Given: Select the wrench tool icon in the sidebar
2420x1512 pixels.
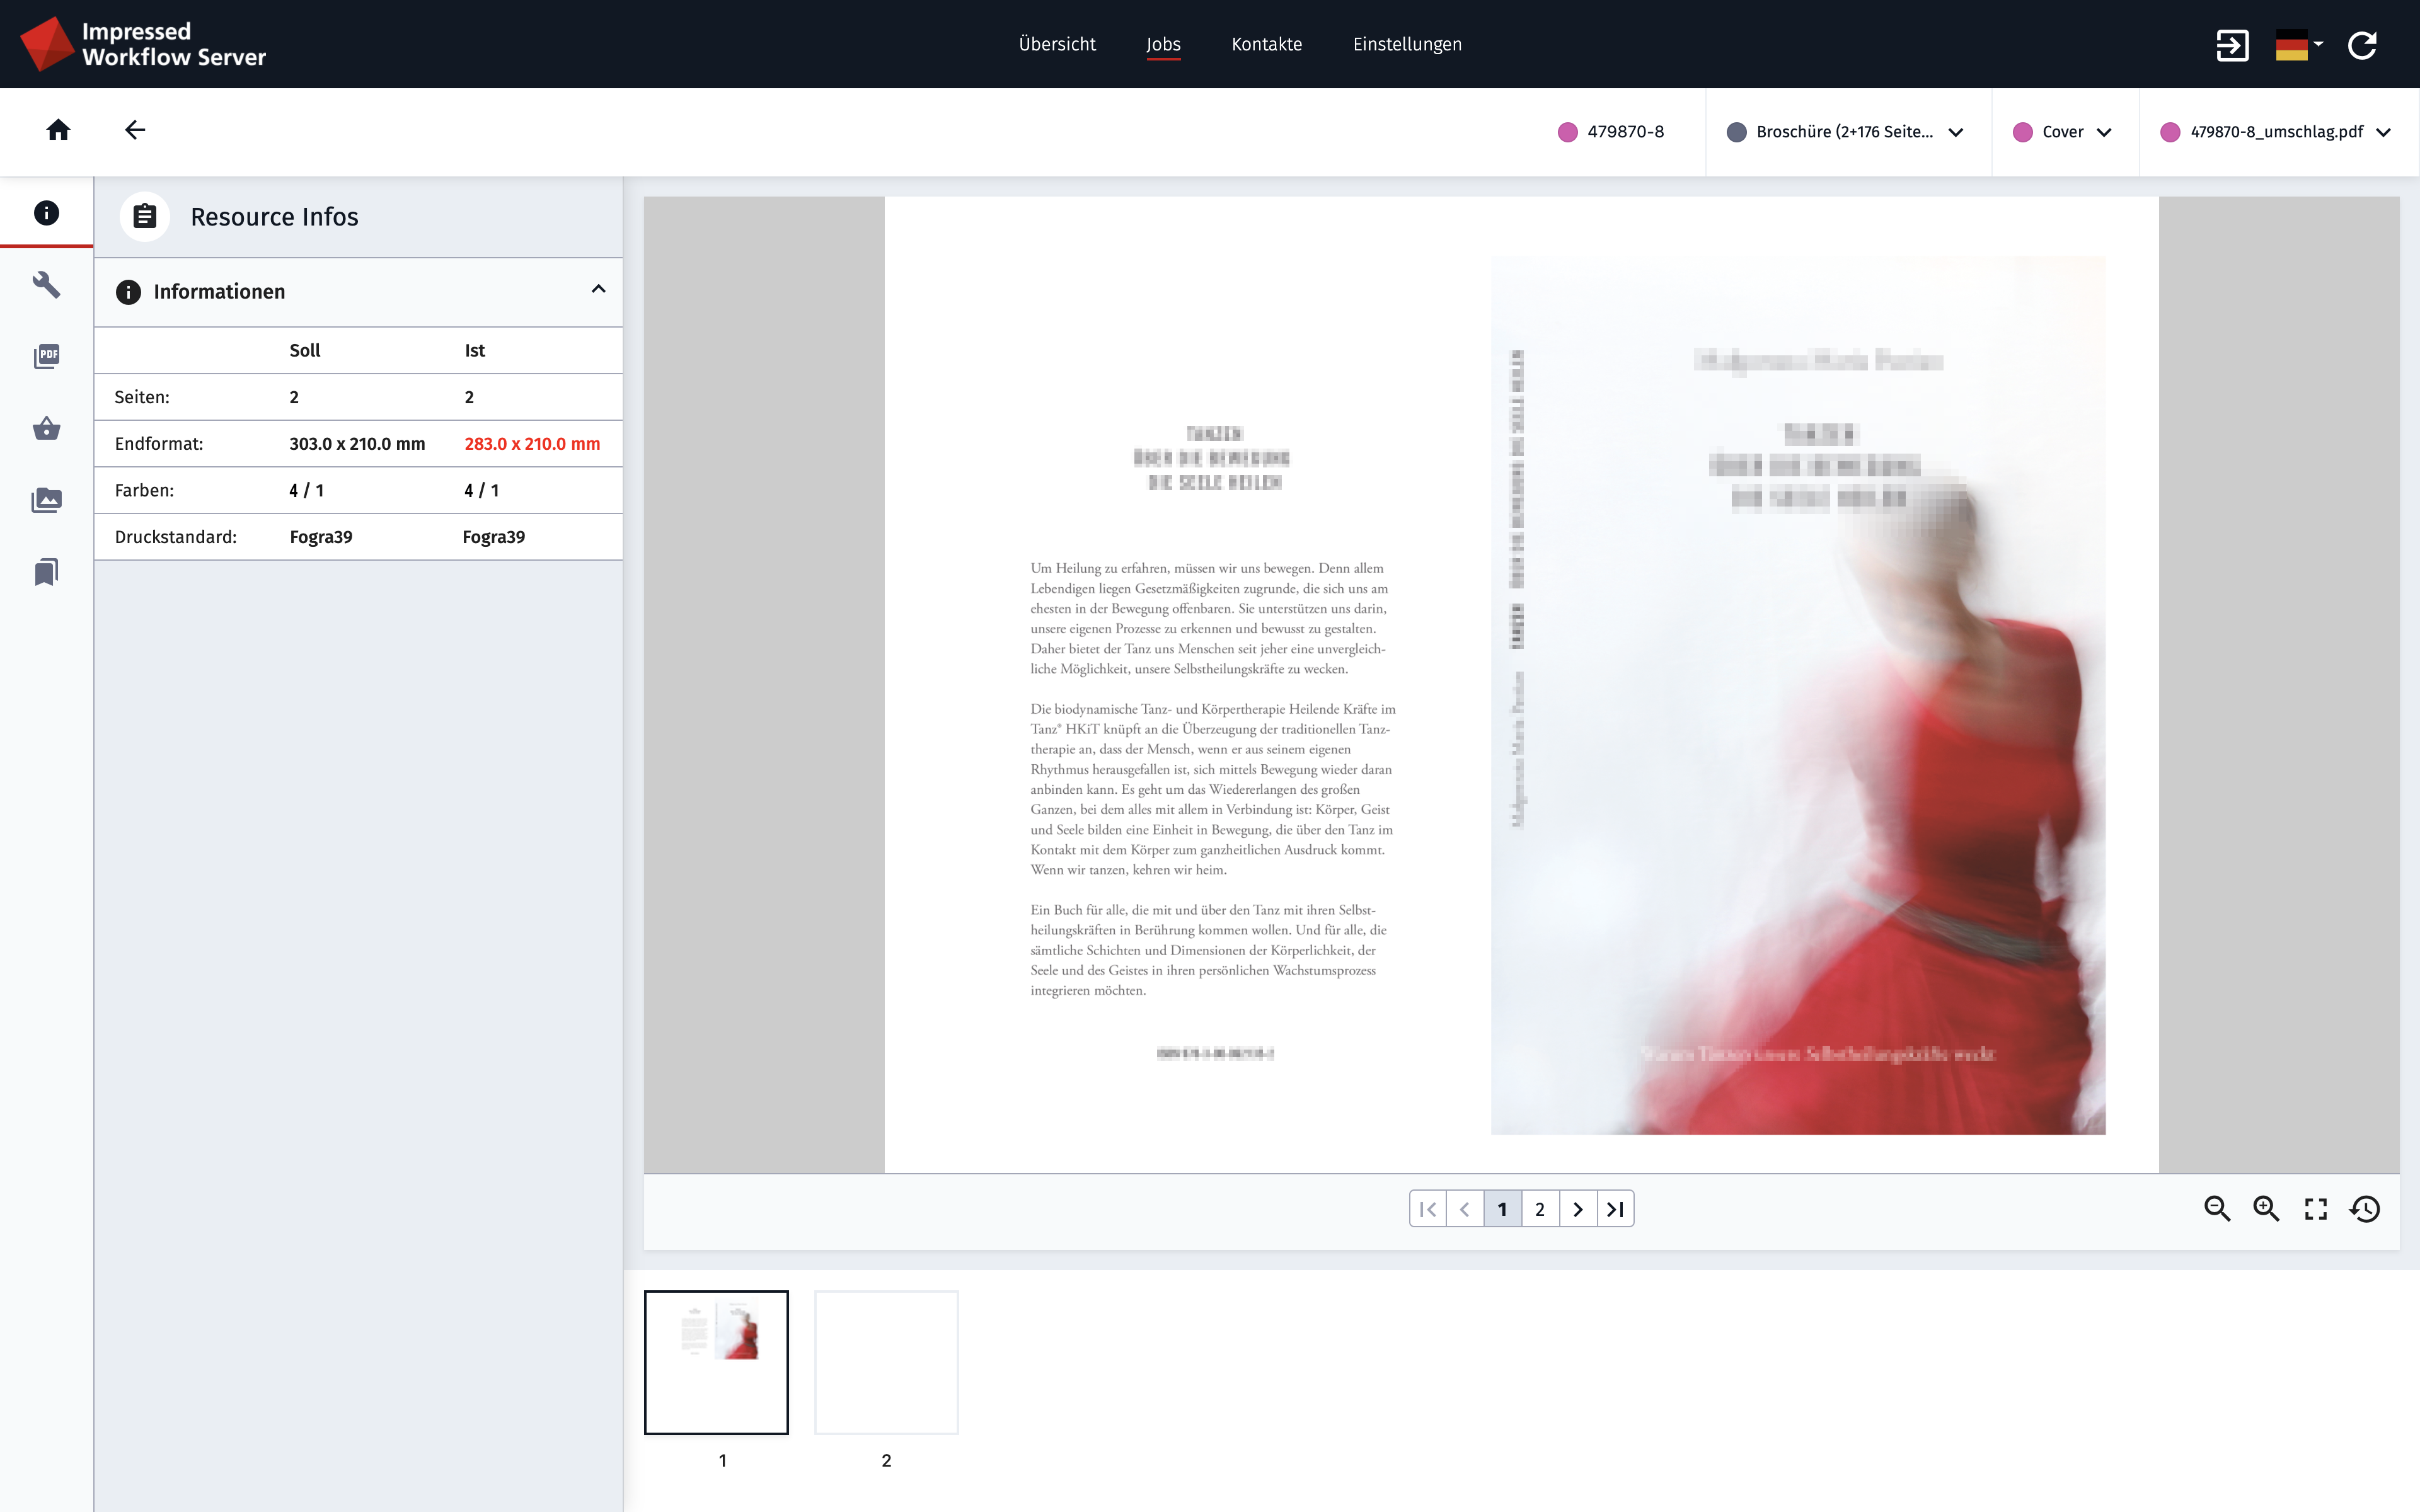Looking at the screenshot, I should (x=46, y=285).
